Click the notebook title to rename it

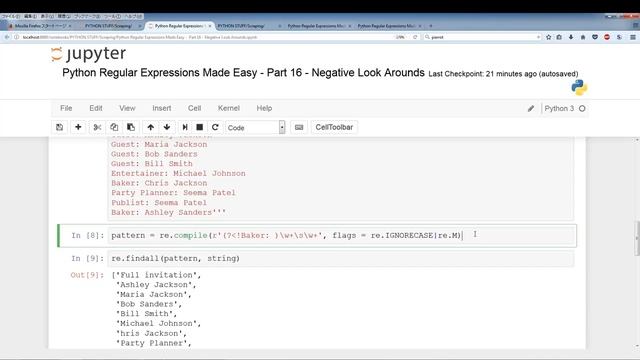(x=243, y=73)
